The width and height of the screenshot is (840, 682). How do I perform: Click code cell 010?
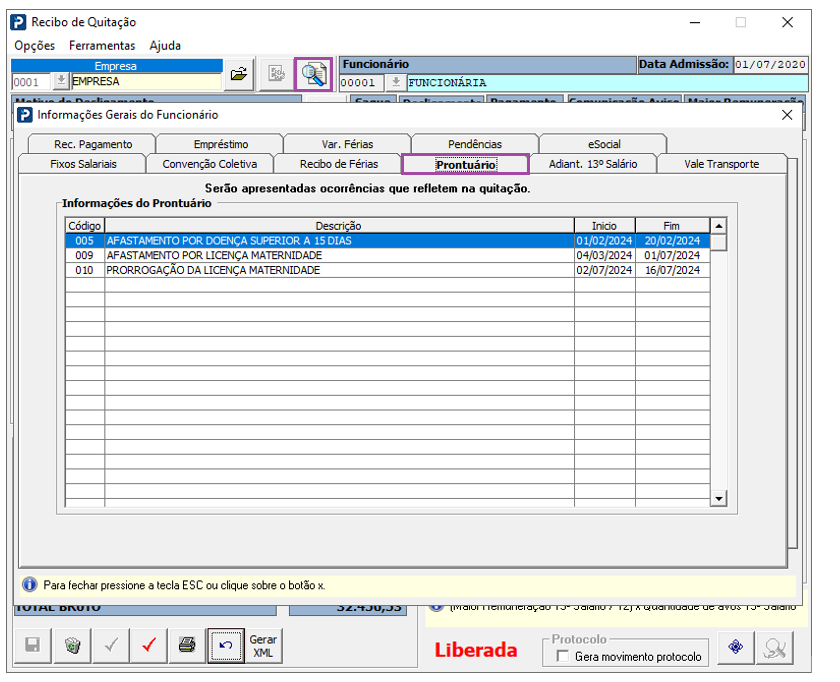coord(85,270)
